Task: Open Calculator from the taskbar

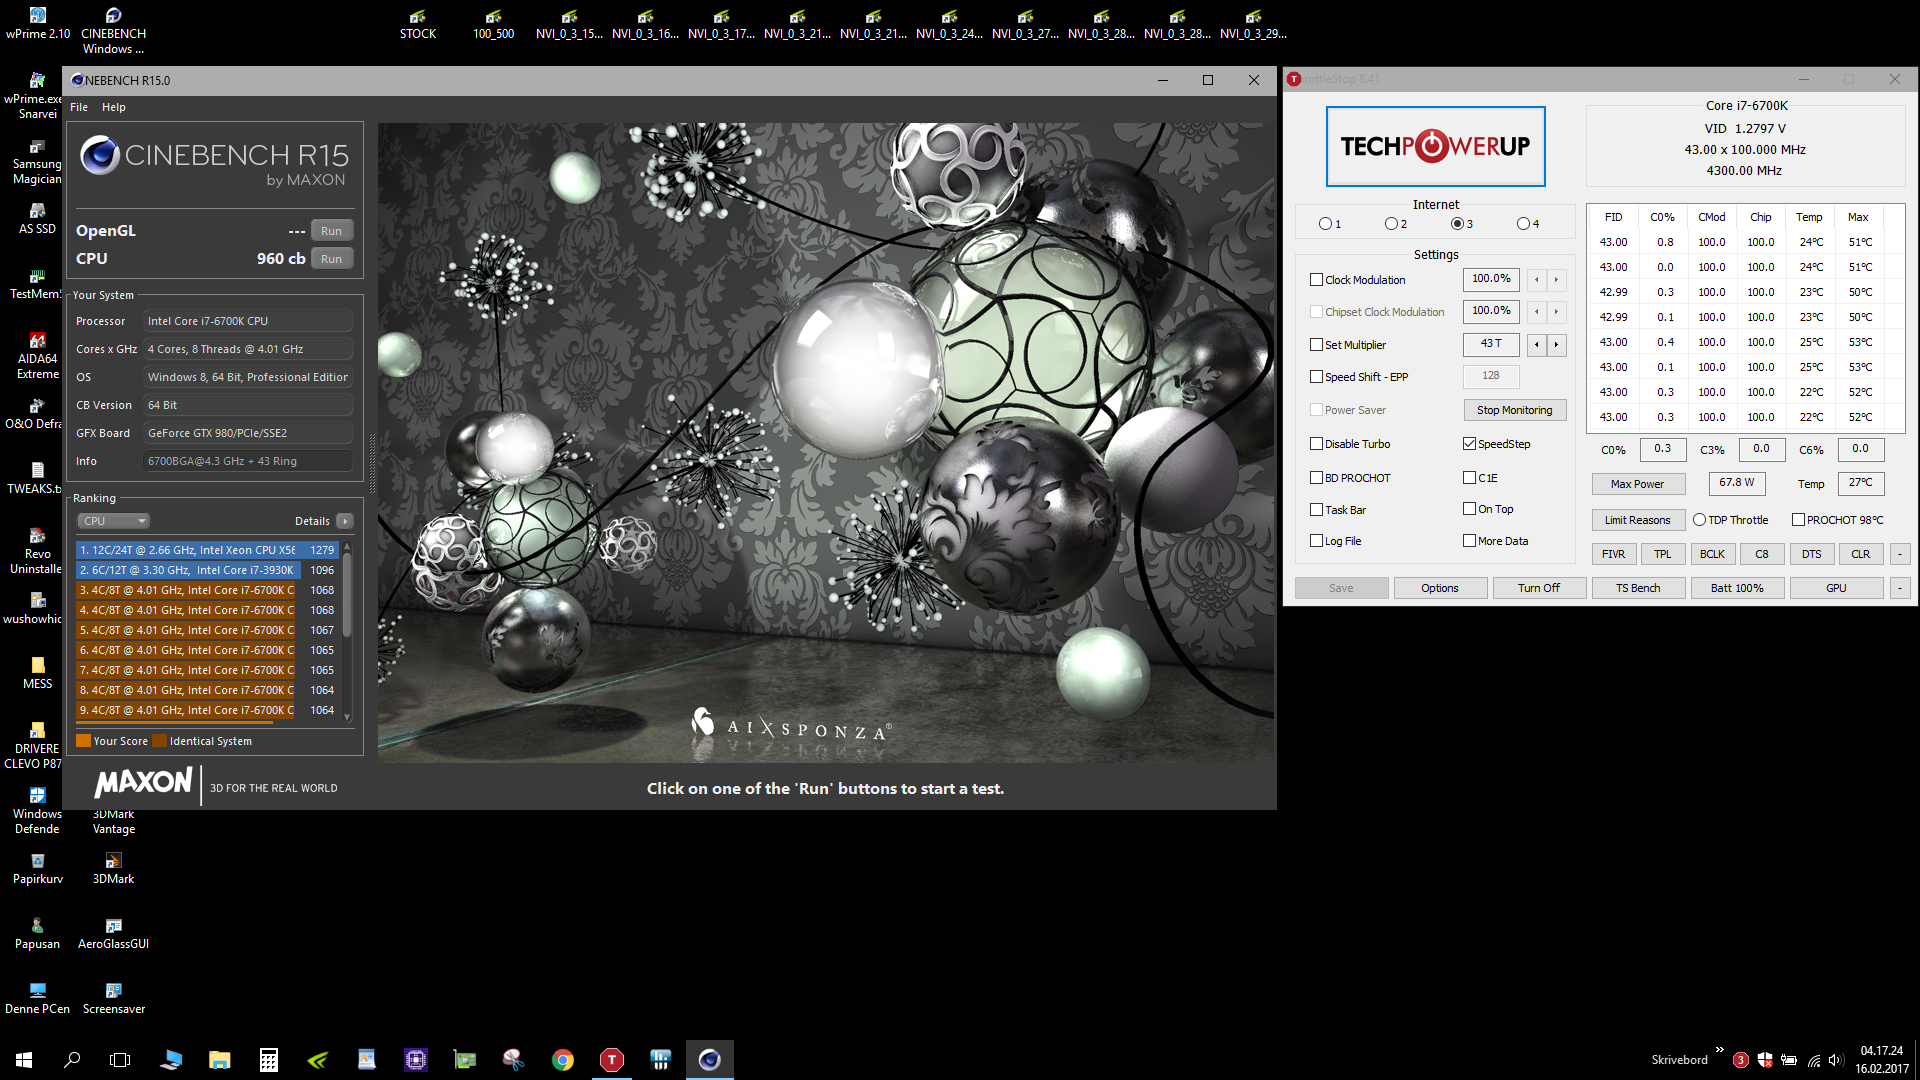Action: click(268, 1060)
